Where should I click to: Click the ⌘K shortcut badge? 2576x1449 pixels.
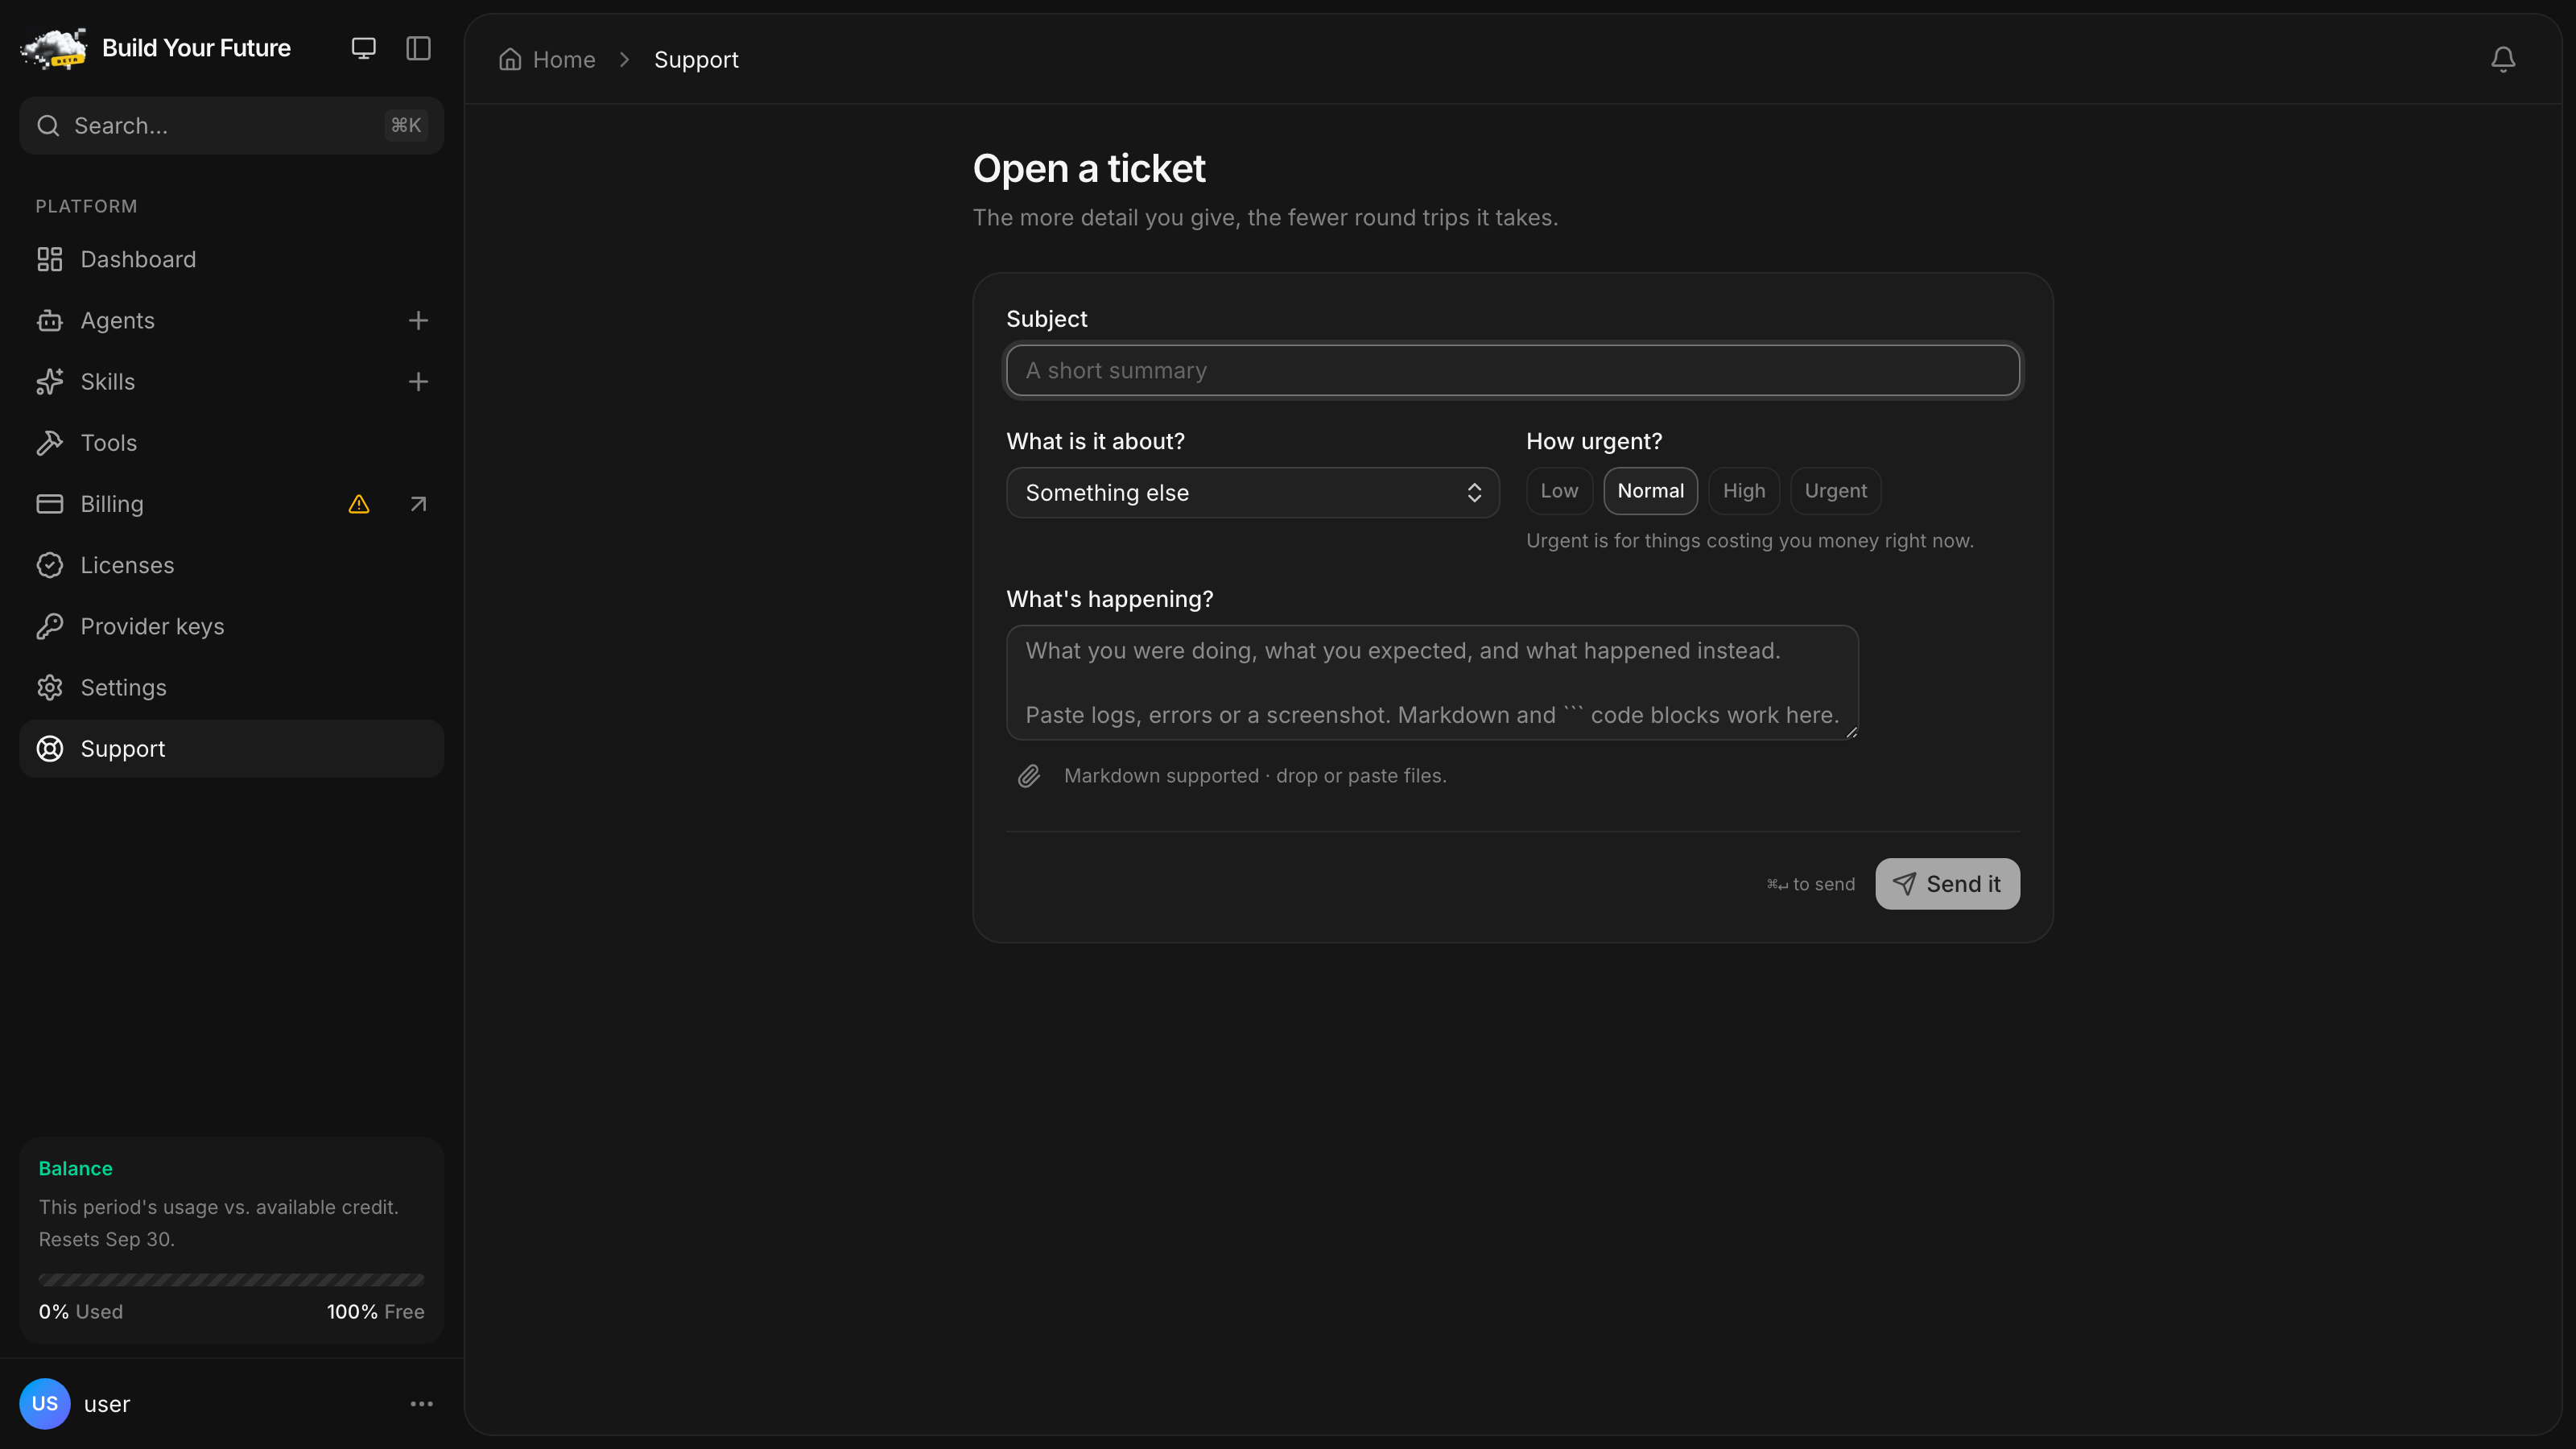[x=406, y=126]
